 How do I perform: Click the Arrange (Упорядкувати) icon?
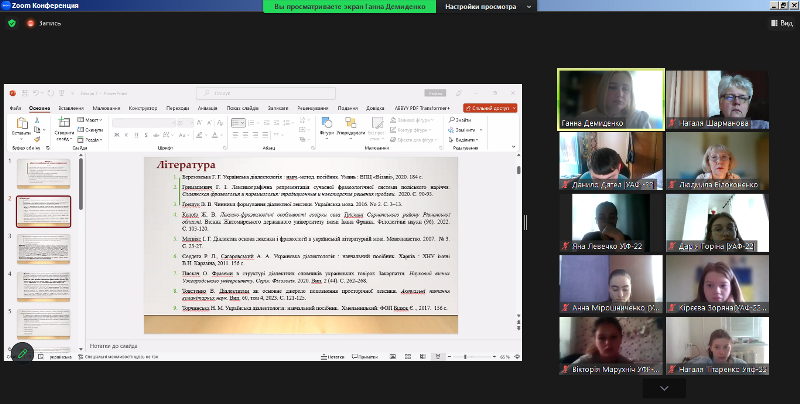click(x=351, y=125)
